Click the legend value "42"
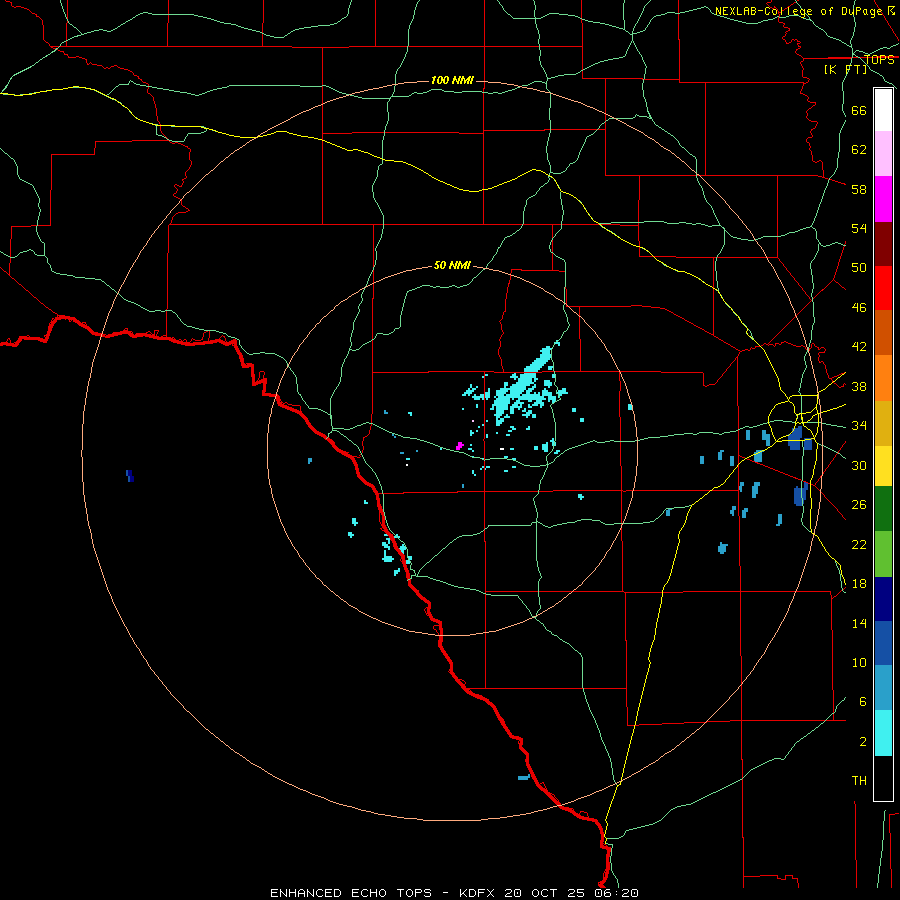This screenshot has width=900, height=900. [859, 347]
